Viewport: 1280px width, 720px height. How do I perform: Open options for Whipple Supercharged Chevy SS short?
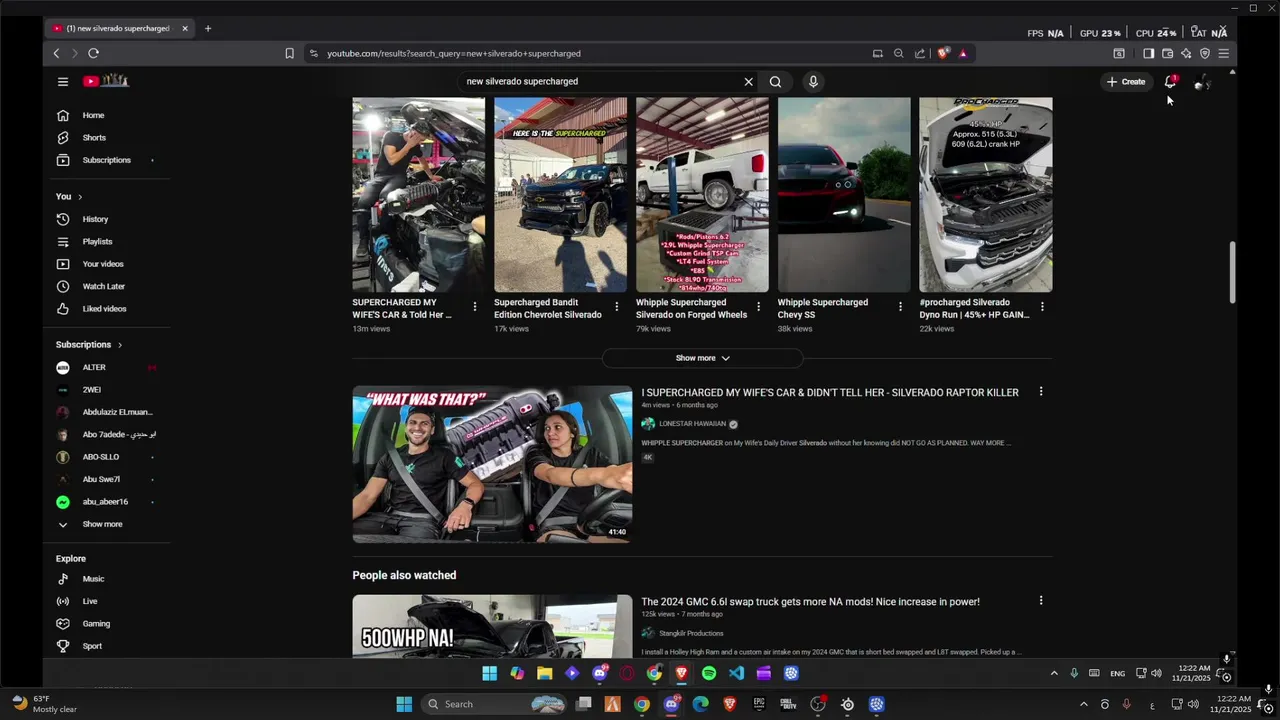(900, 306)
